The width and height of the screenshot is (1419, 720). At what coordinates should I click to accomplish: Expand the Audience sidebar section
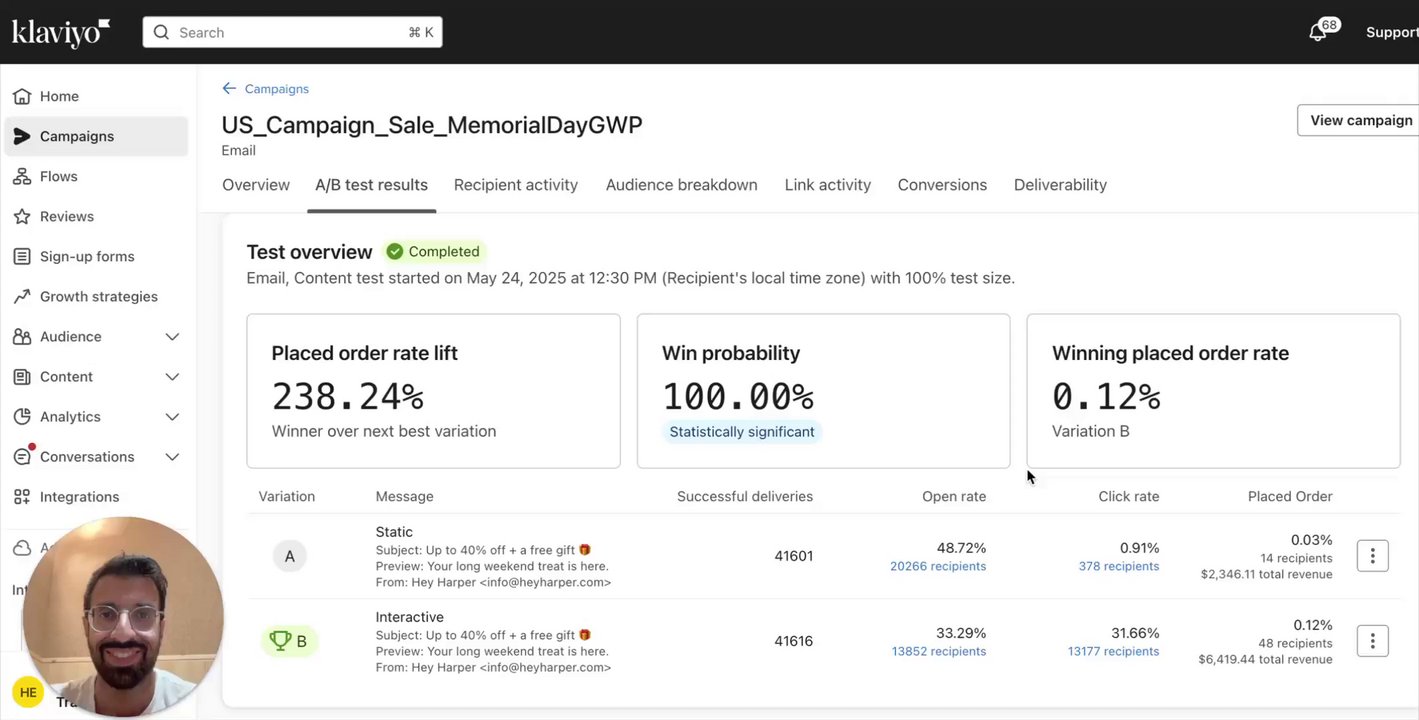(172, 337)
